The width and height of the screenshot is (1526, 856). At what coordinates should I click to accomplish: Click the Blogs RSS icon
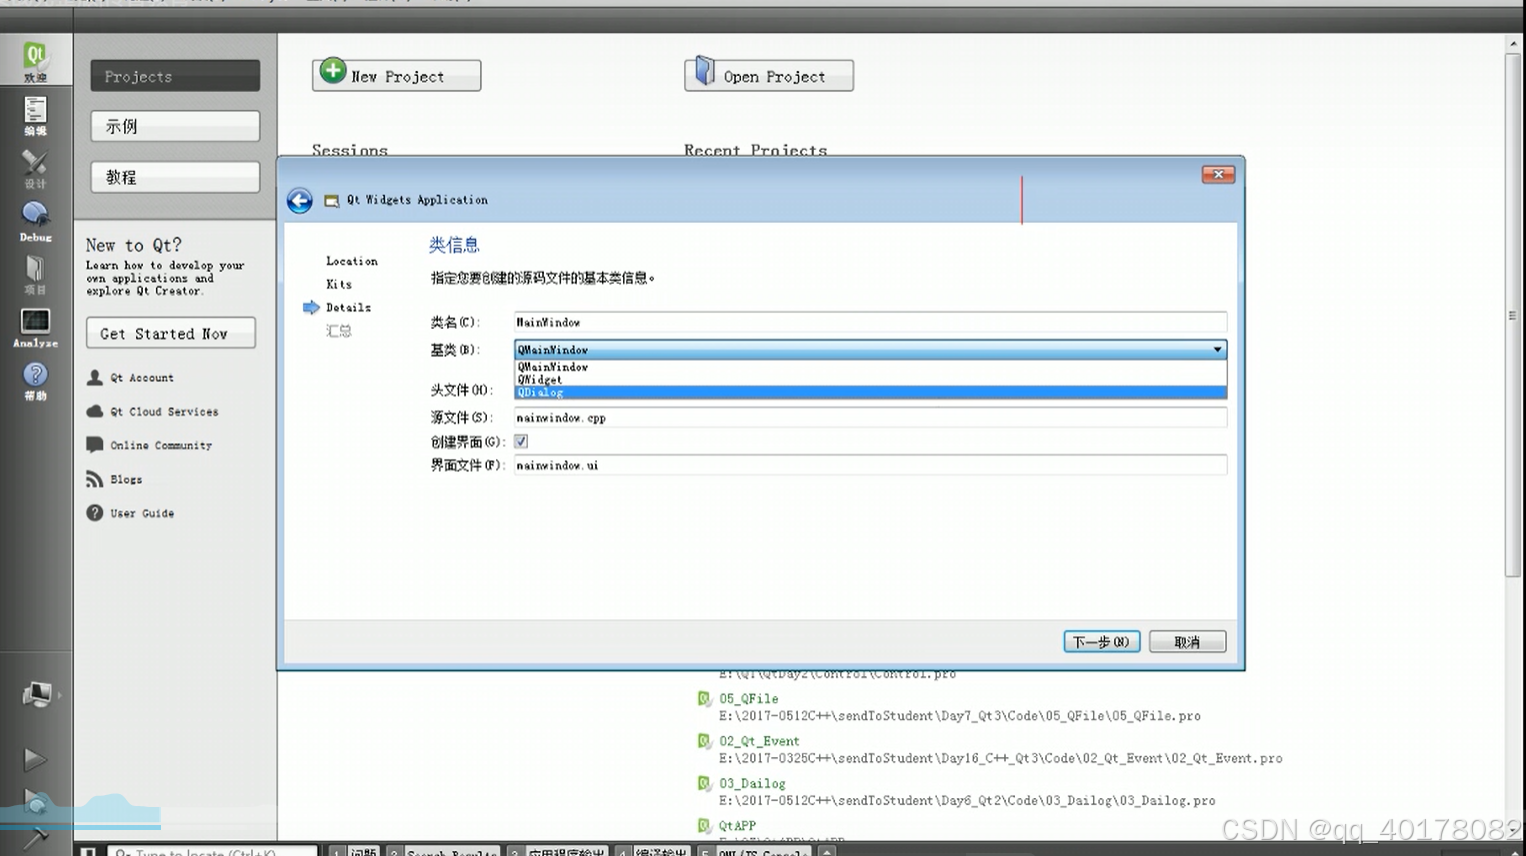pos(95,479)
